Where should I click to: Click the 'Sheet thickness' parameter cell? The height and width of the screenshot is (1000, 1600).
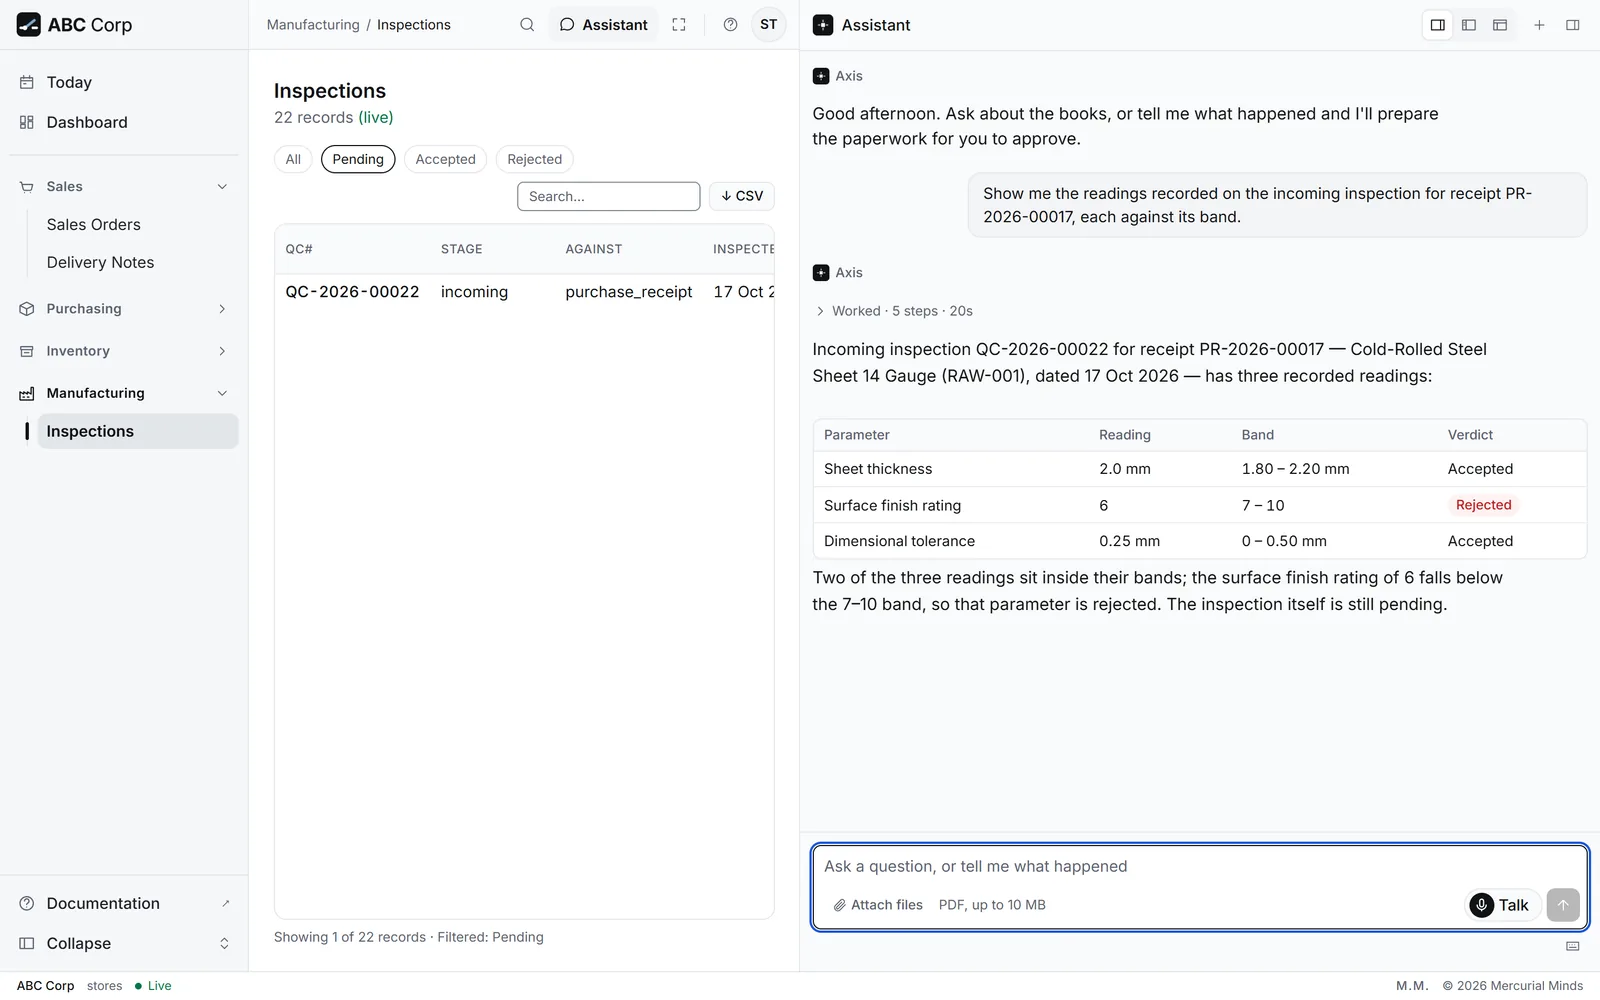[x=878, y=469]
